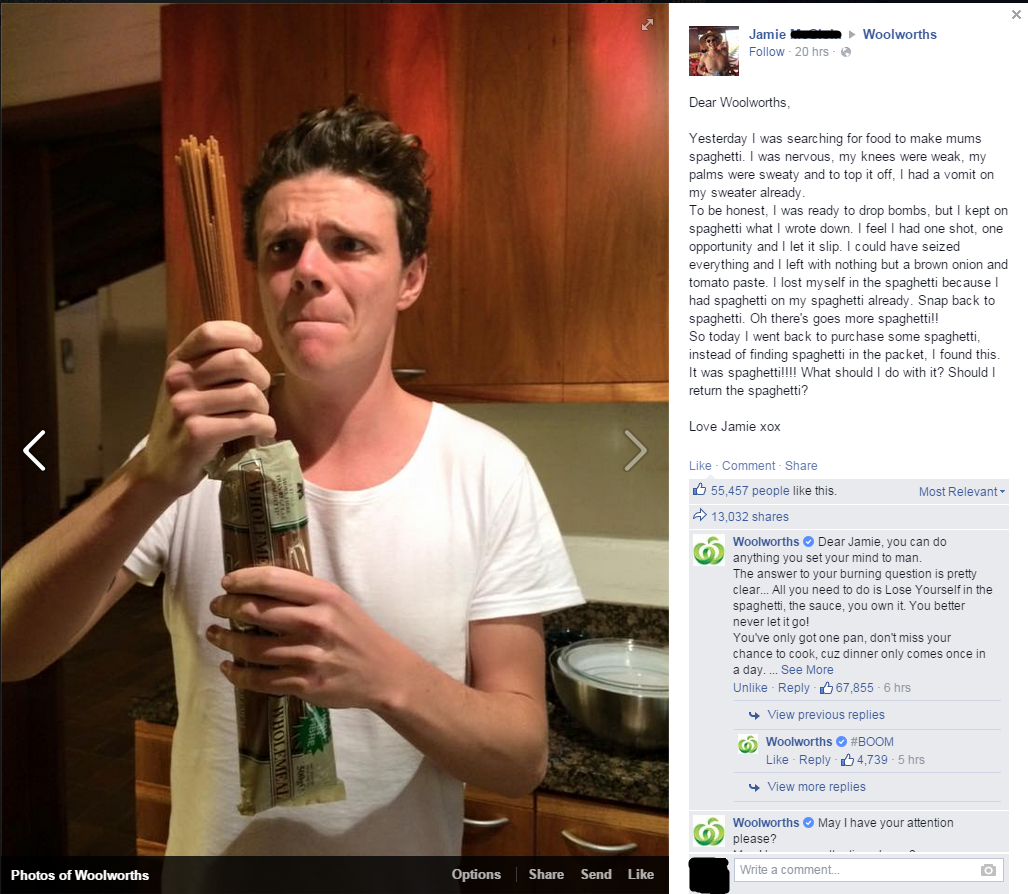Viewport: 1028px width, 894px height.
Task: Follow Jamie from the post header
Action: [x=766, y=52]
